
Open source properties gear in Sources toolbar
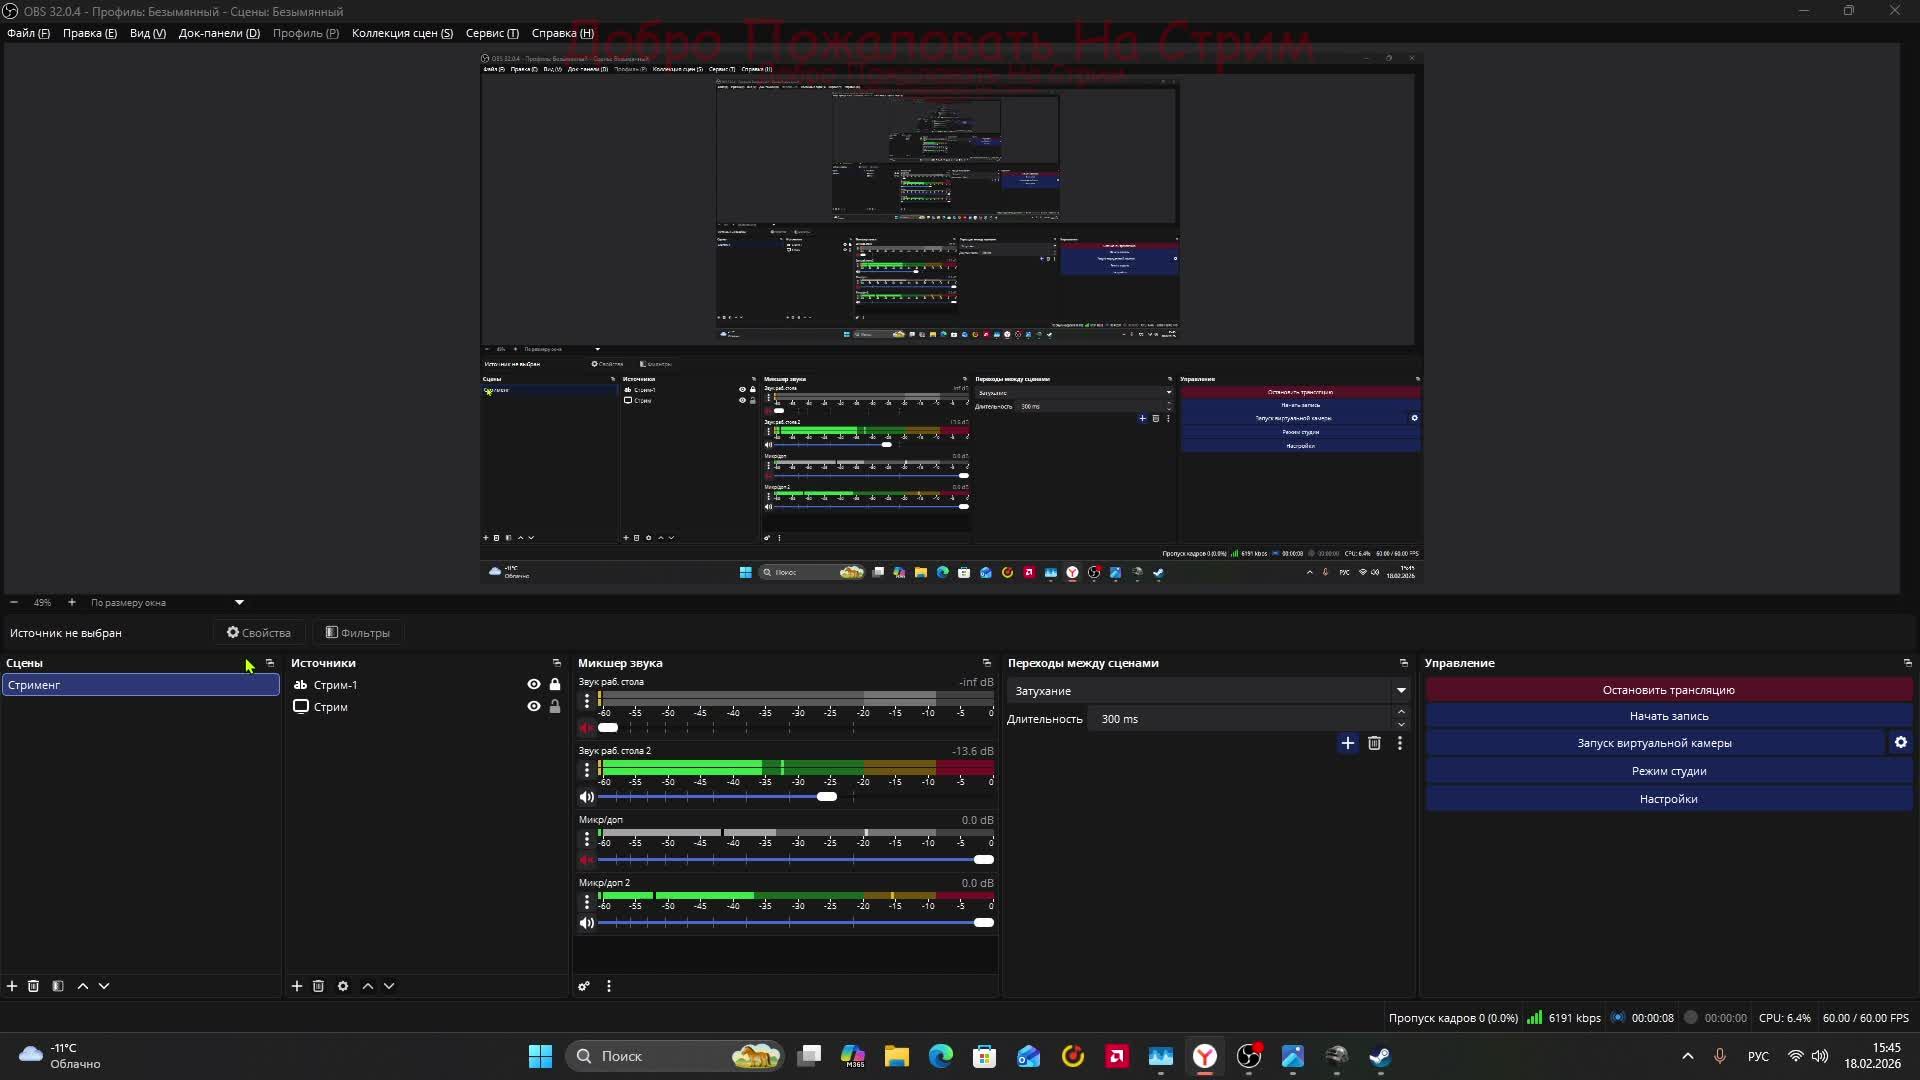coord(343,986)
